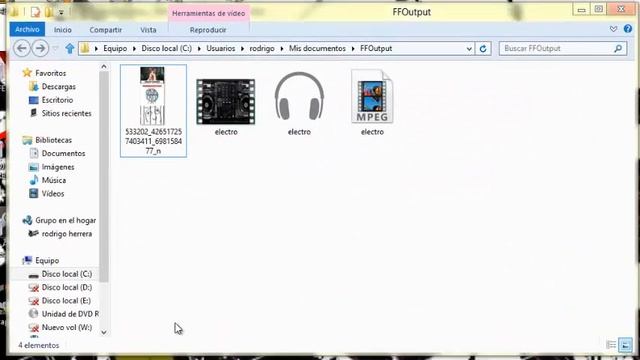Click Disco local (C:) in address bar

[x=167, y=48]
